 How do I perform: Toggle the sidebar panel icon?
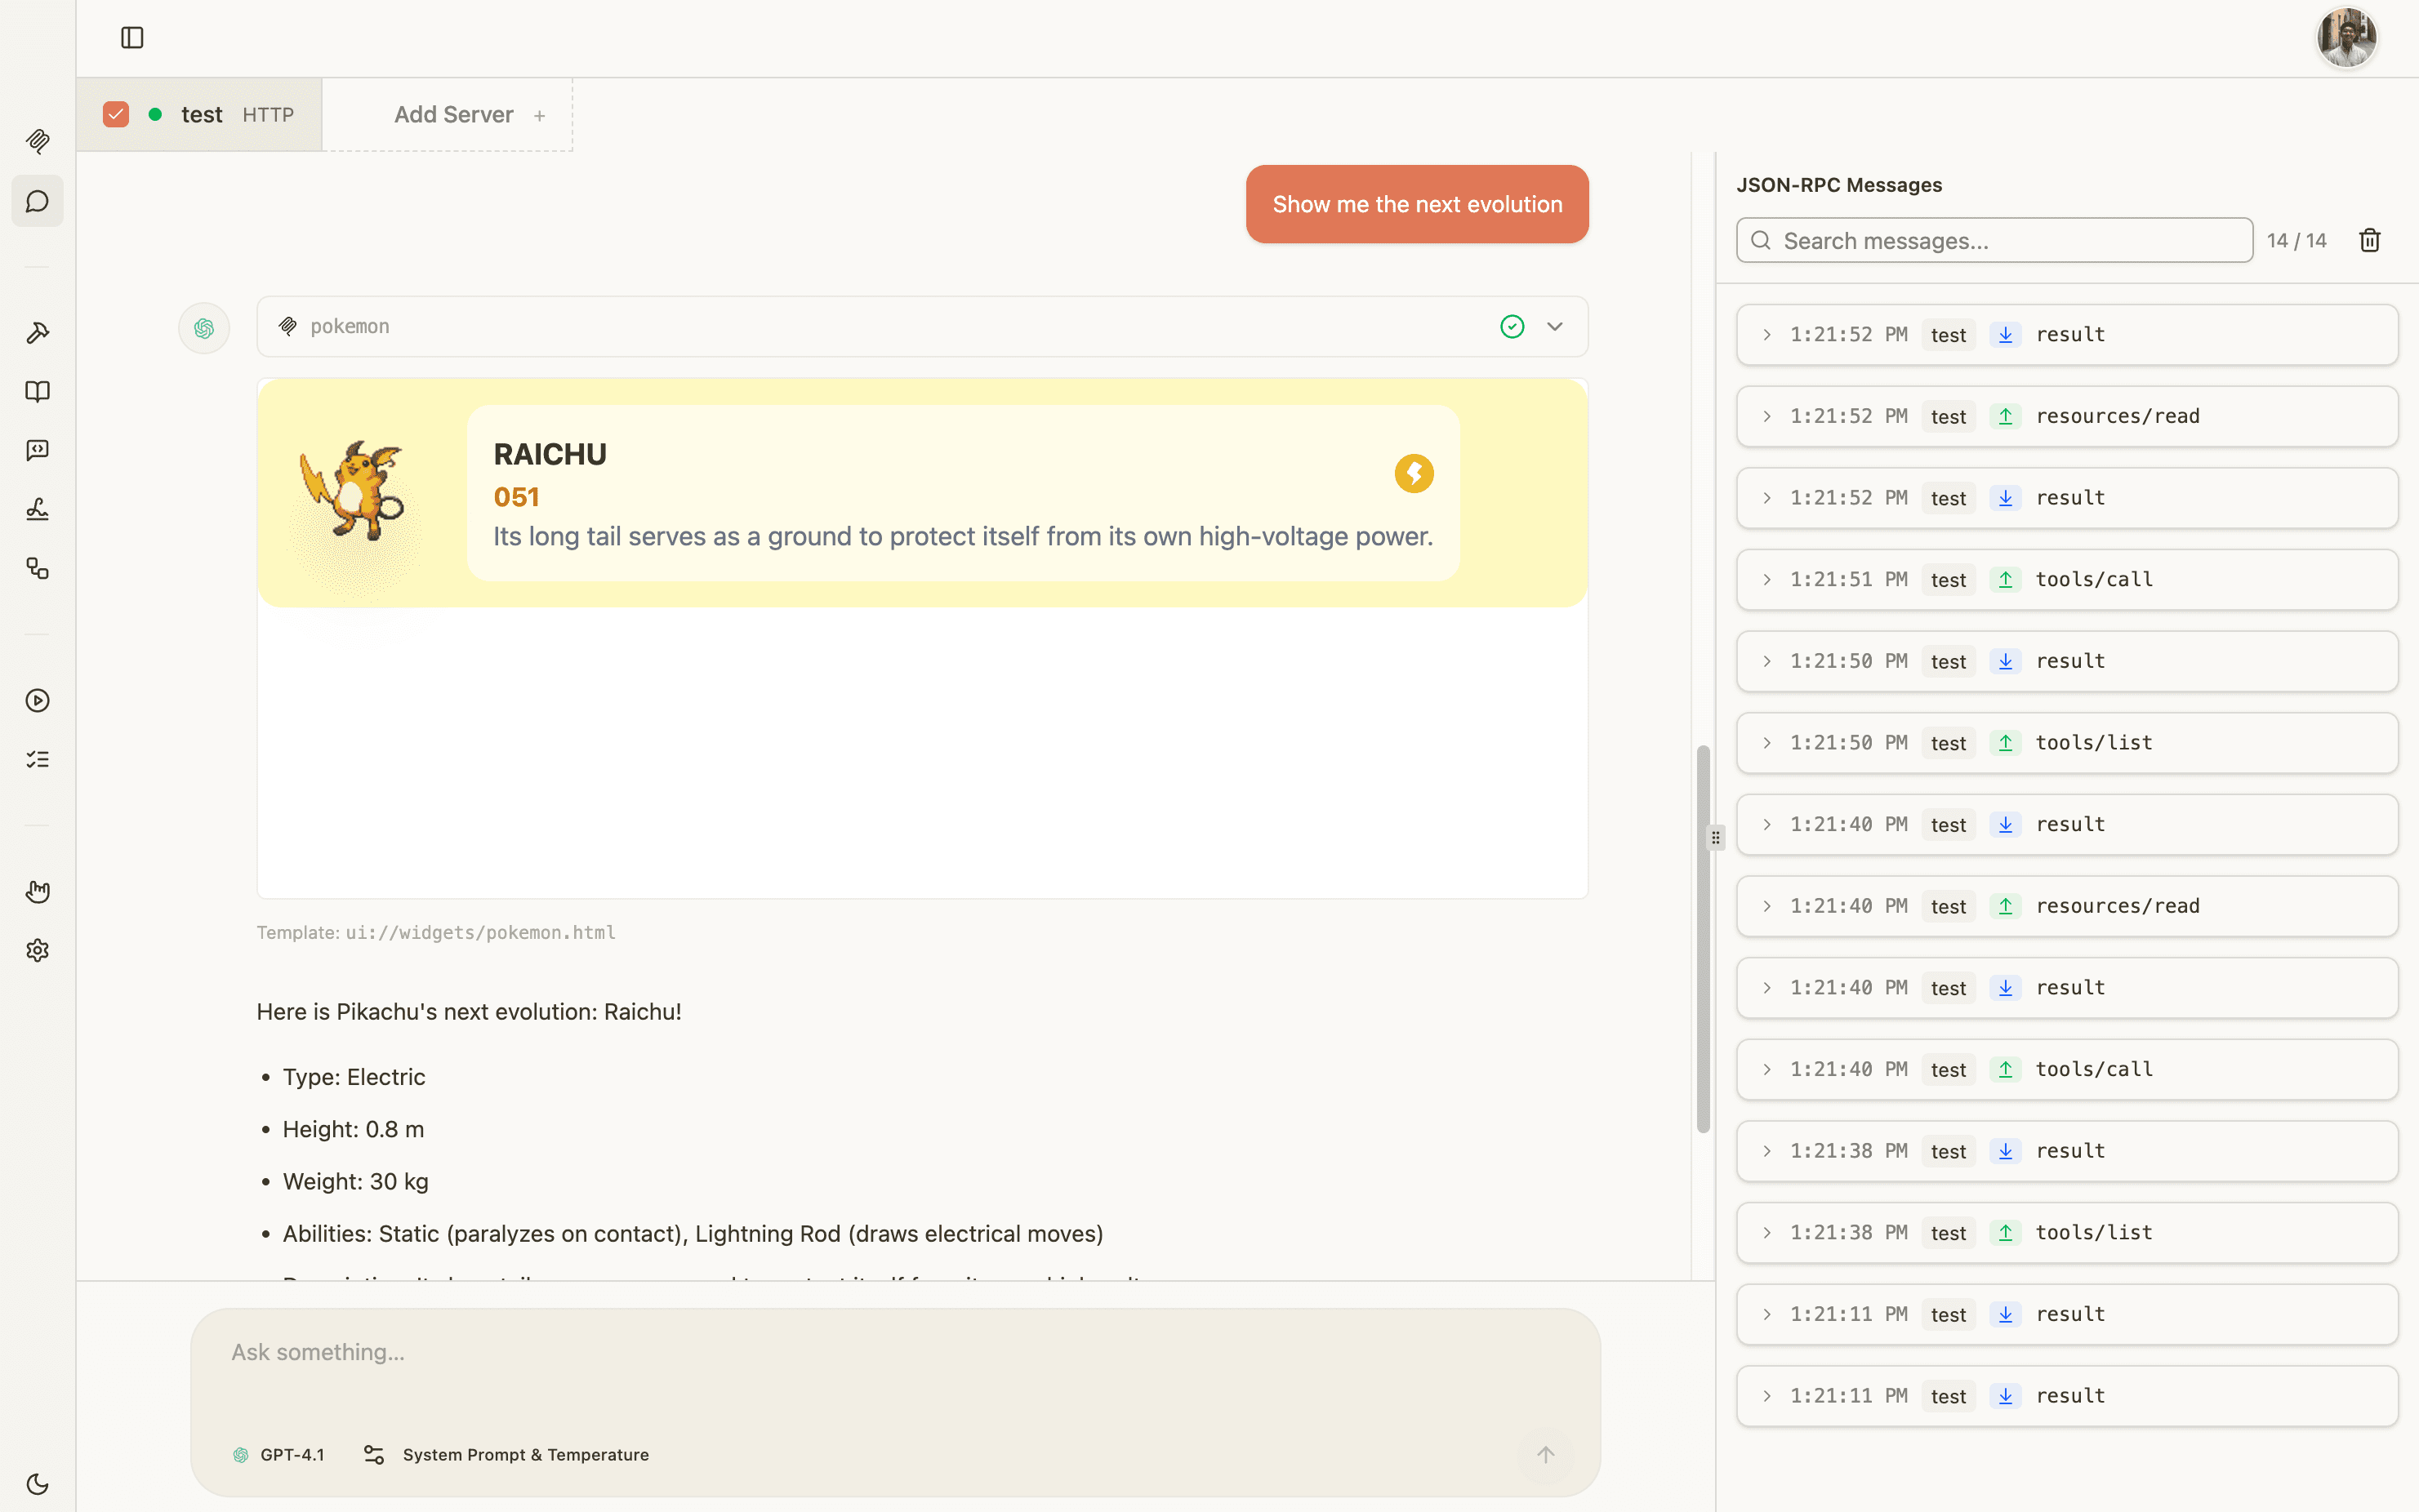(132, 38)
